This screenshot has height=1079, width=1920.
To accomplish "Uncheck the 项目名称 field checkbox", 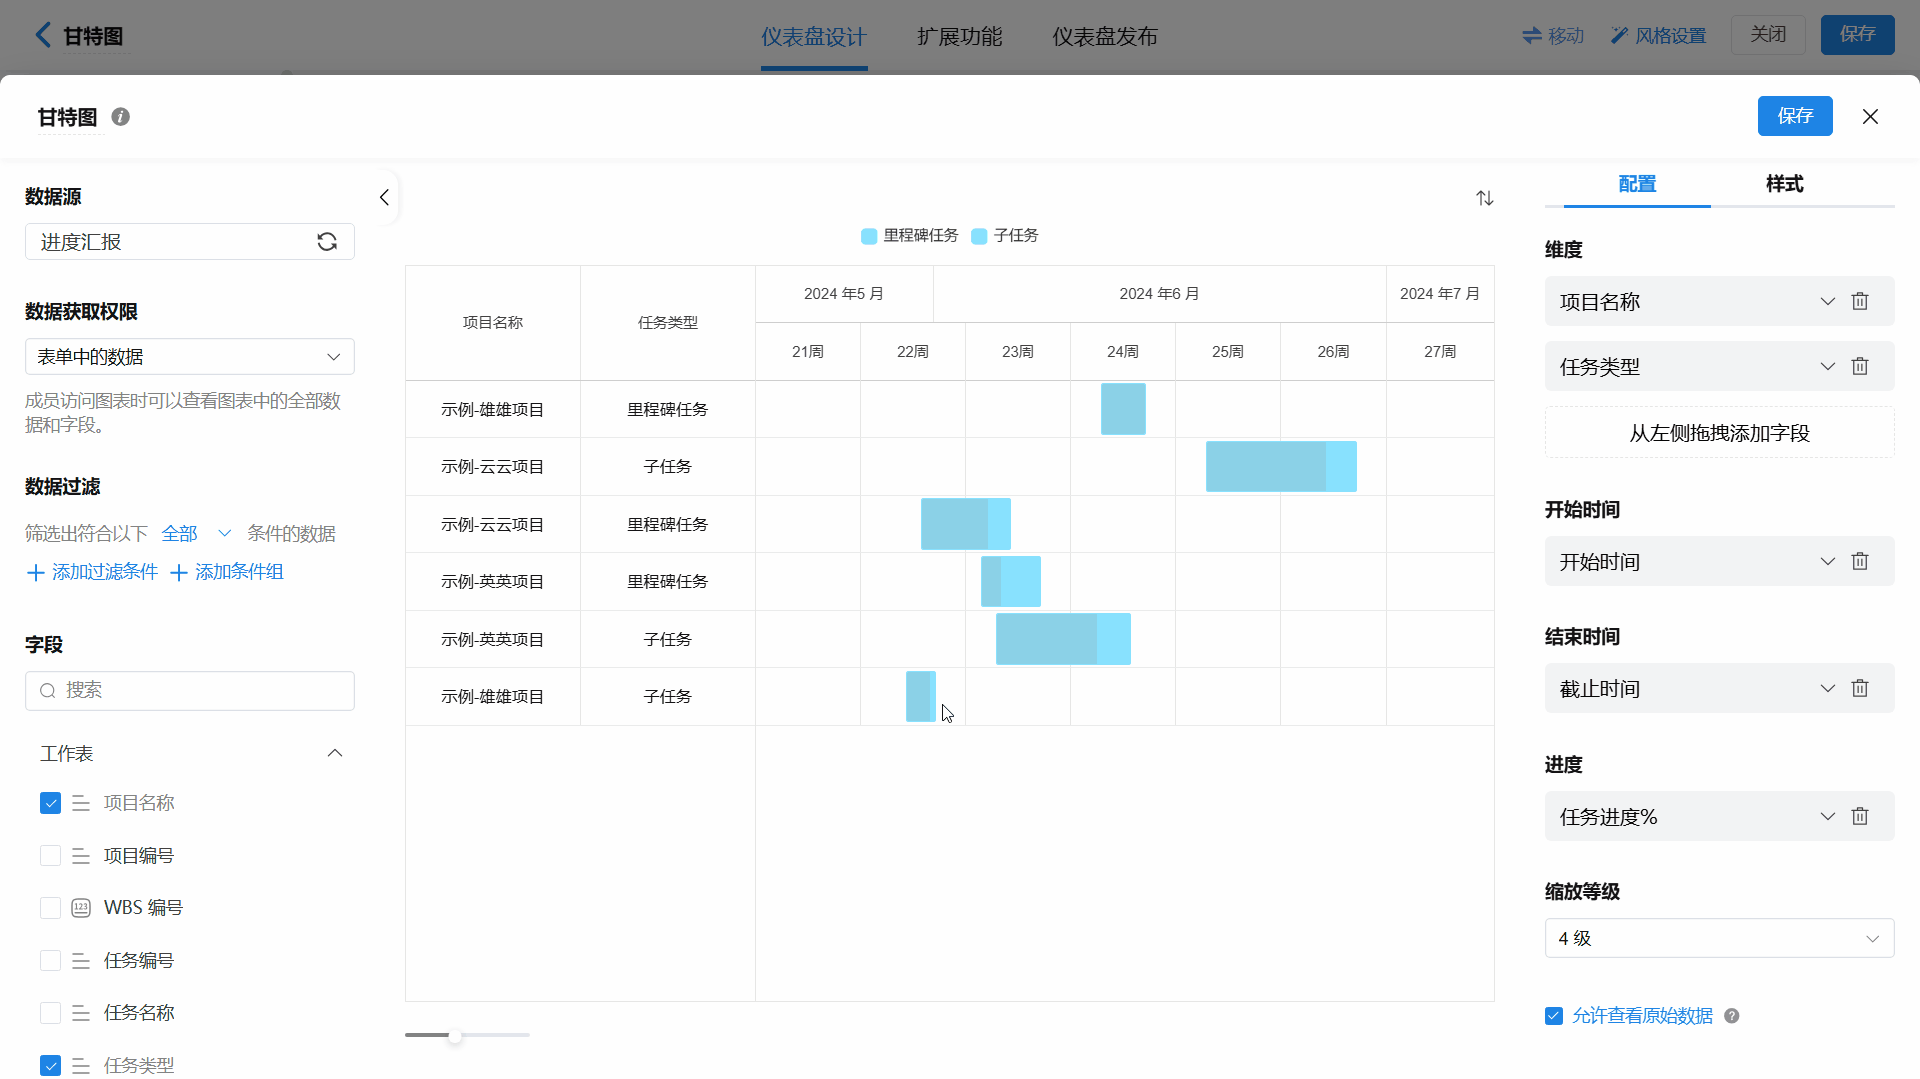I will click(50, 803).
